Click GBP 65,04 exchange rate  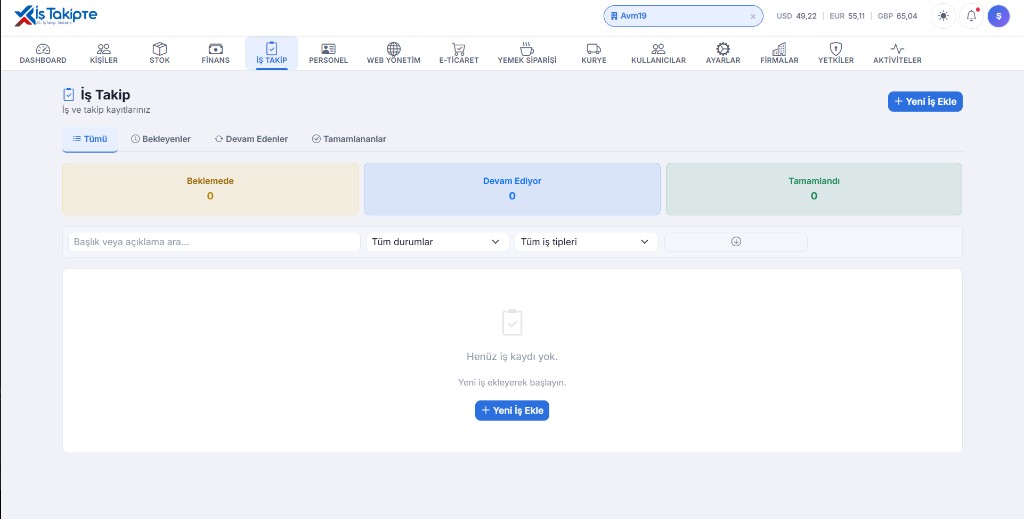897,16
